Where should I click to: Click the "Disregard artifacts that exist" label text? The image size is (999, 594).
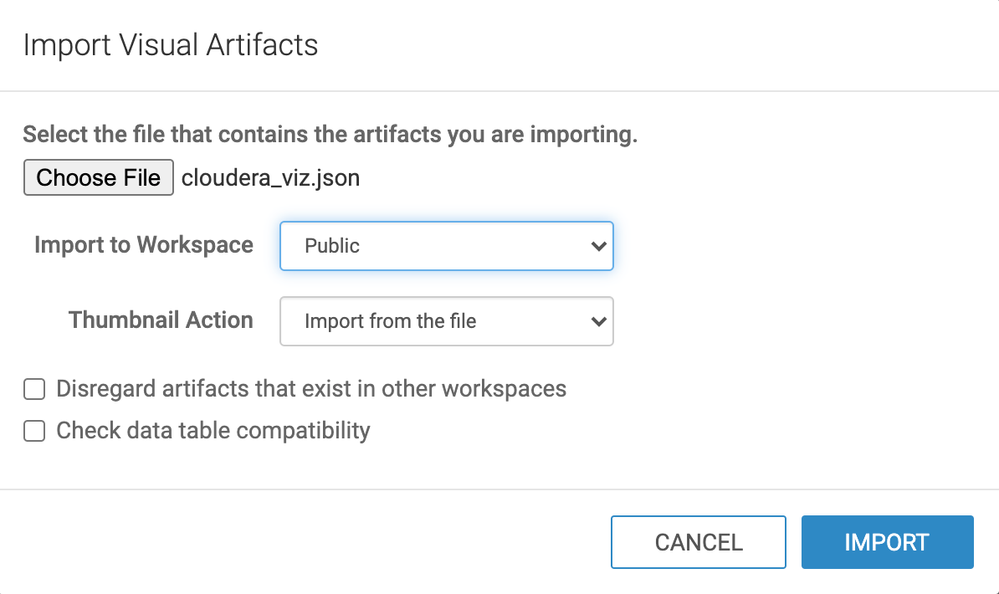tap(200, 389)
